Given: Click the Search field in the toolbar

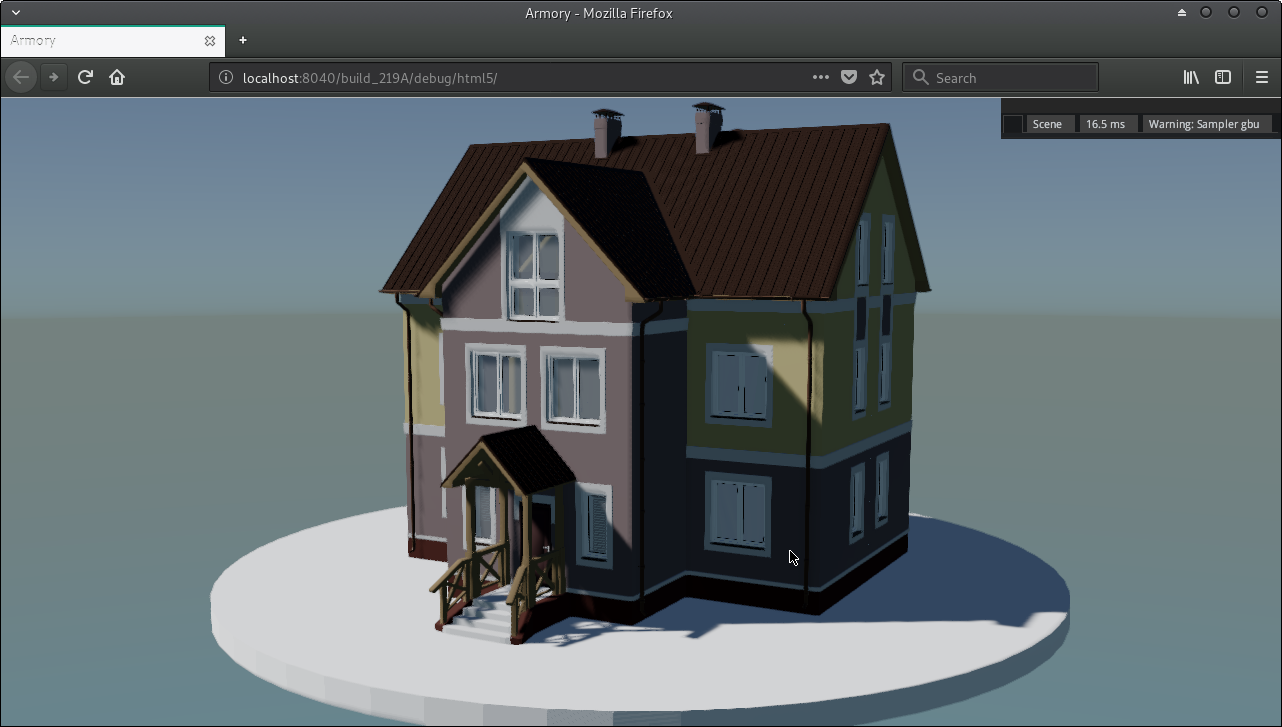Looking at the screenshot, I should pos(1000,77).
